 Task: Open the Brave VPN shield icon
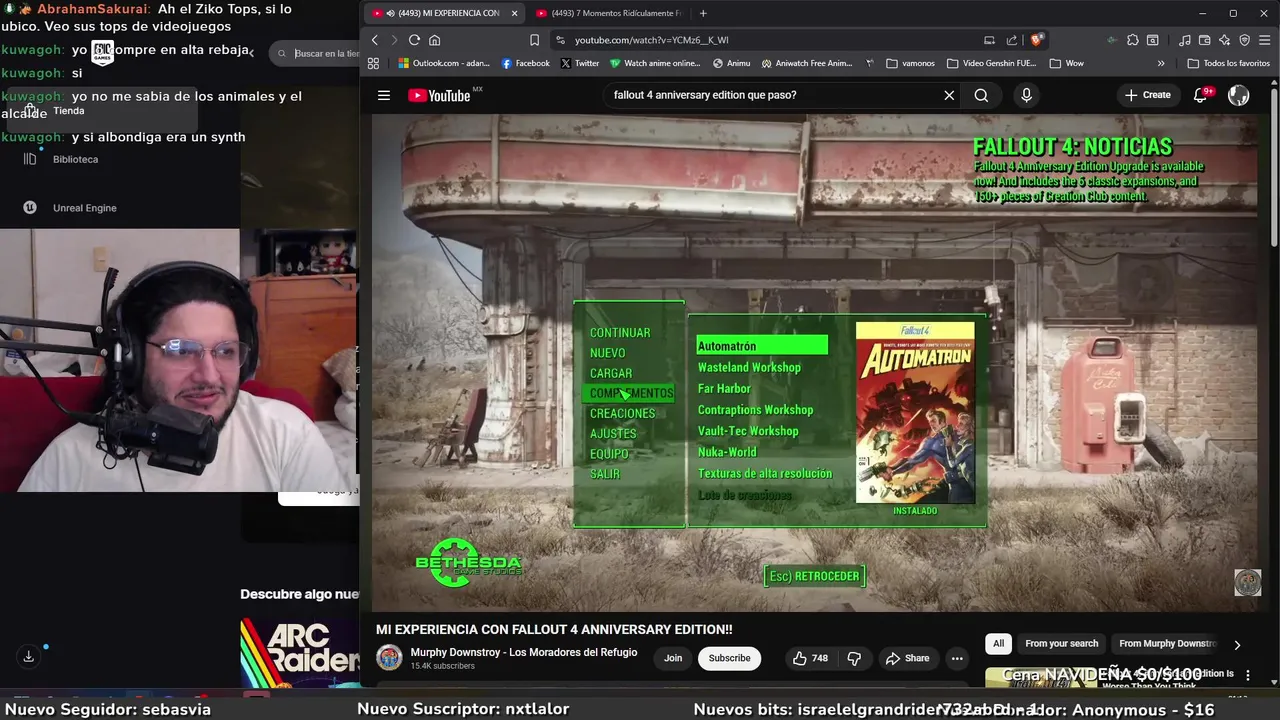click(x=1245, y=40)
